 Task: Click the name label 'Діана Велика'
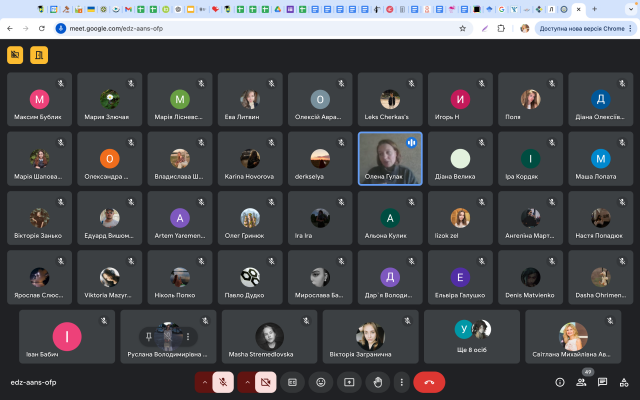tap(455, 177)
